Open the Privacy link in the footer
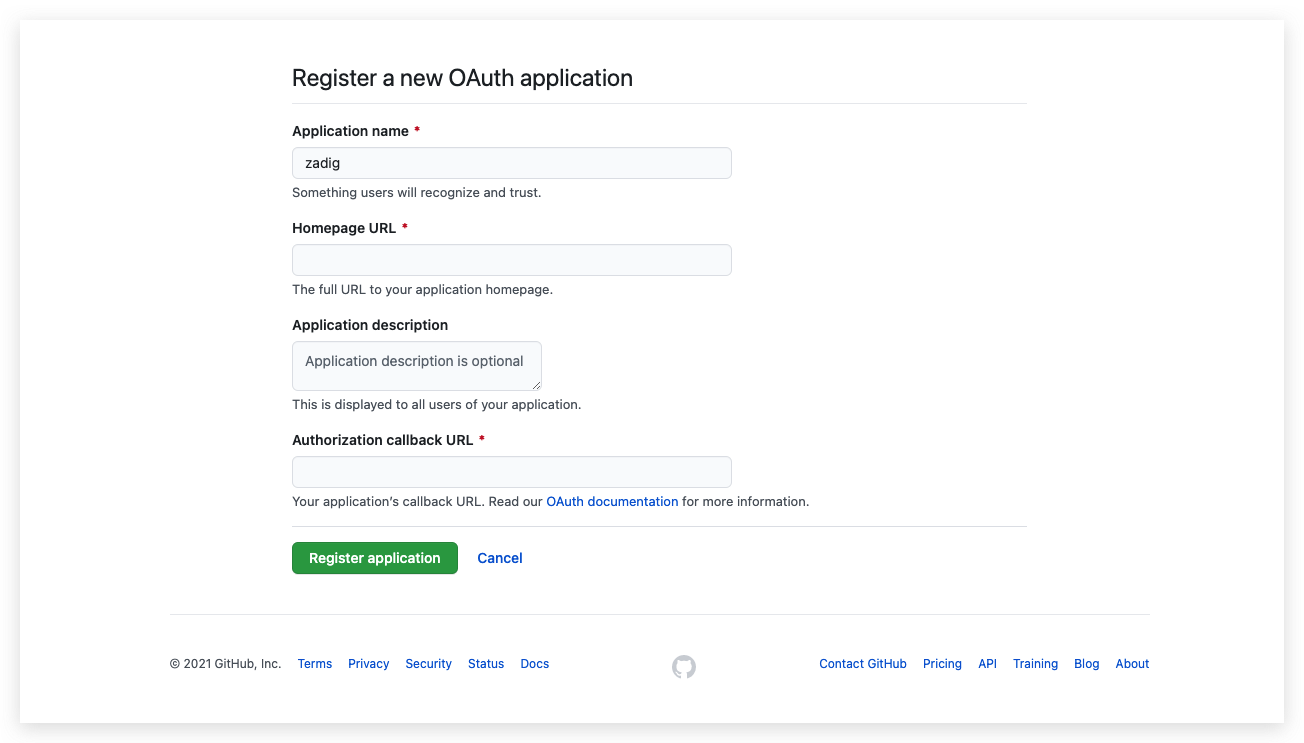This screenshot has height=743, width=1304. point(368,663)
